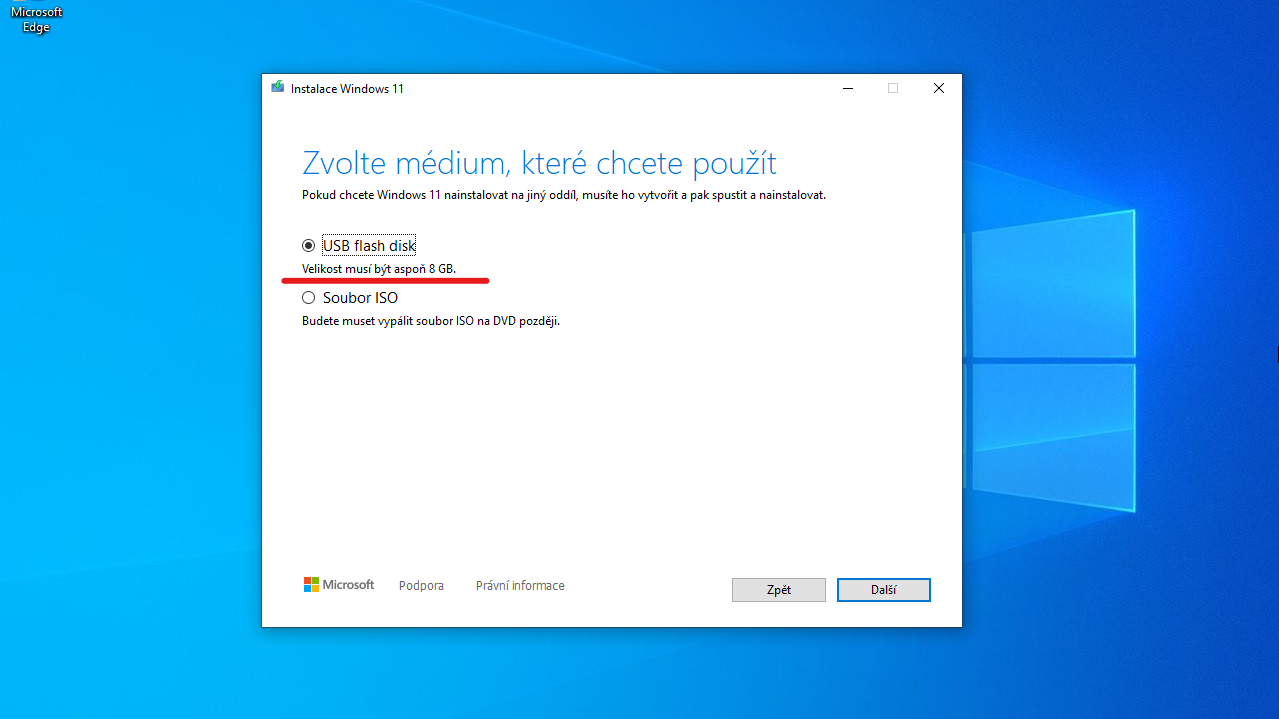Click the "Zvolte médium, které chcete použít" heading
This screenshot has width=1279, height=719.
[539, 163]
